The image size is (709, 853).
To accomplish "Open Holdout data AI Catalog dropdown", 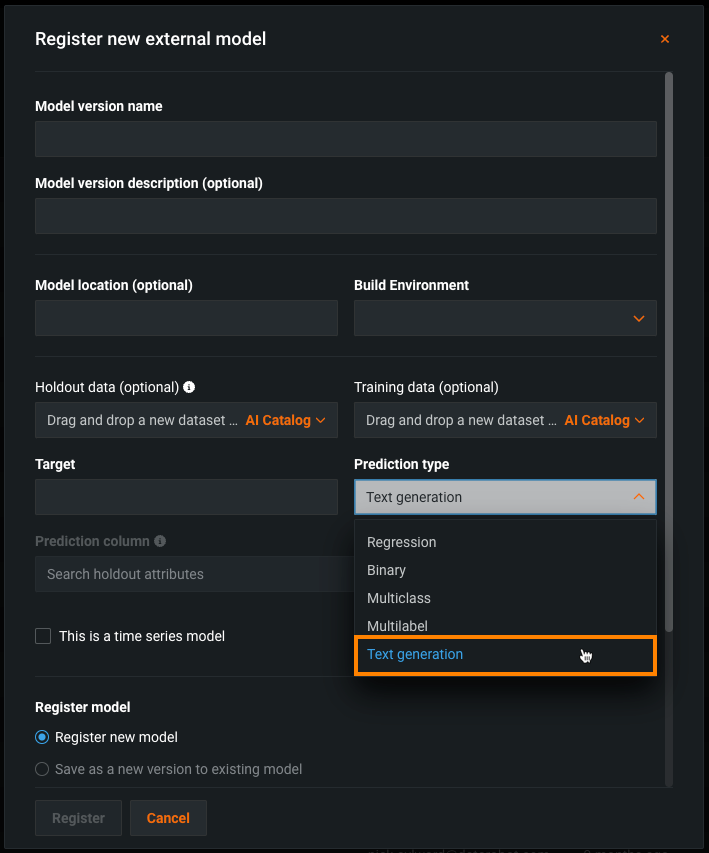I will (286, 420).
